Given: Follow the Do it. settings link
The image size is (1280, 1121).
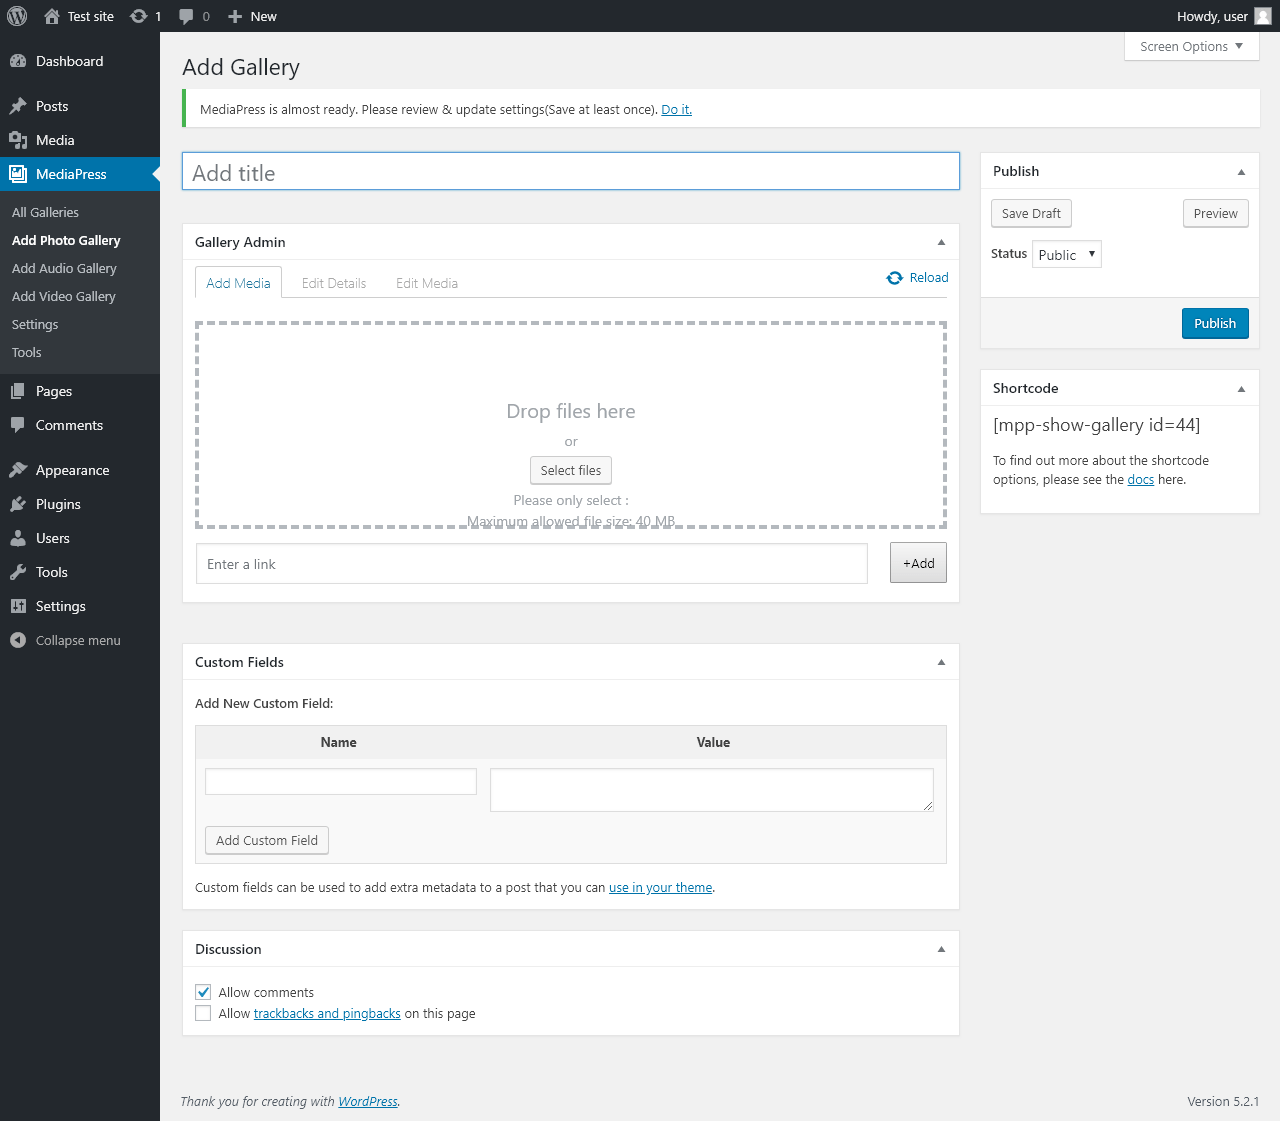Looking at the screenshot, I should [676, 110].
